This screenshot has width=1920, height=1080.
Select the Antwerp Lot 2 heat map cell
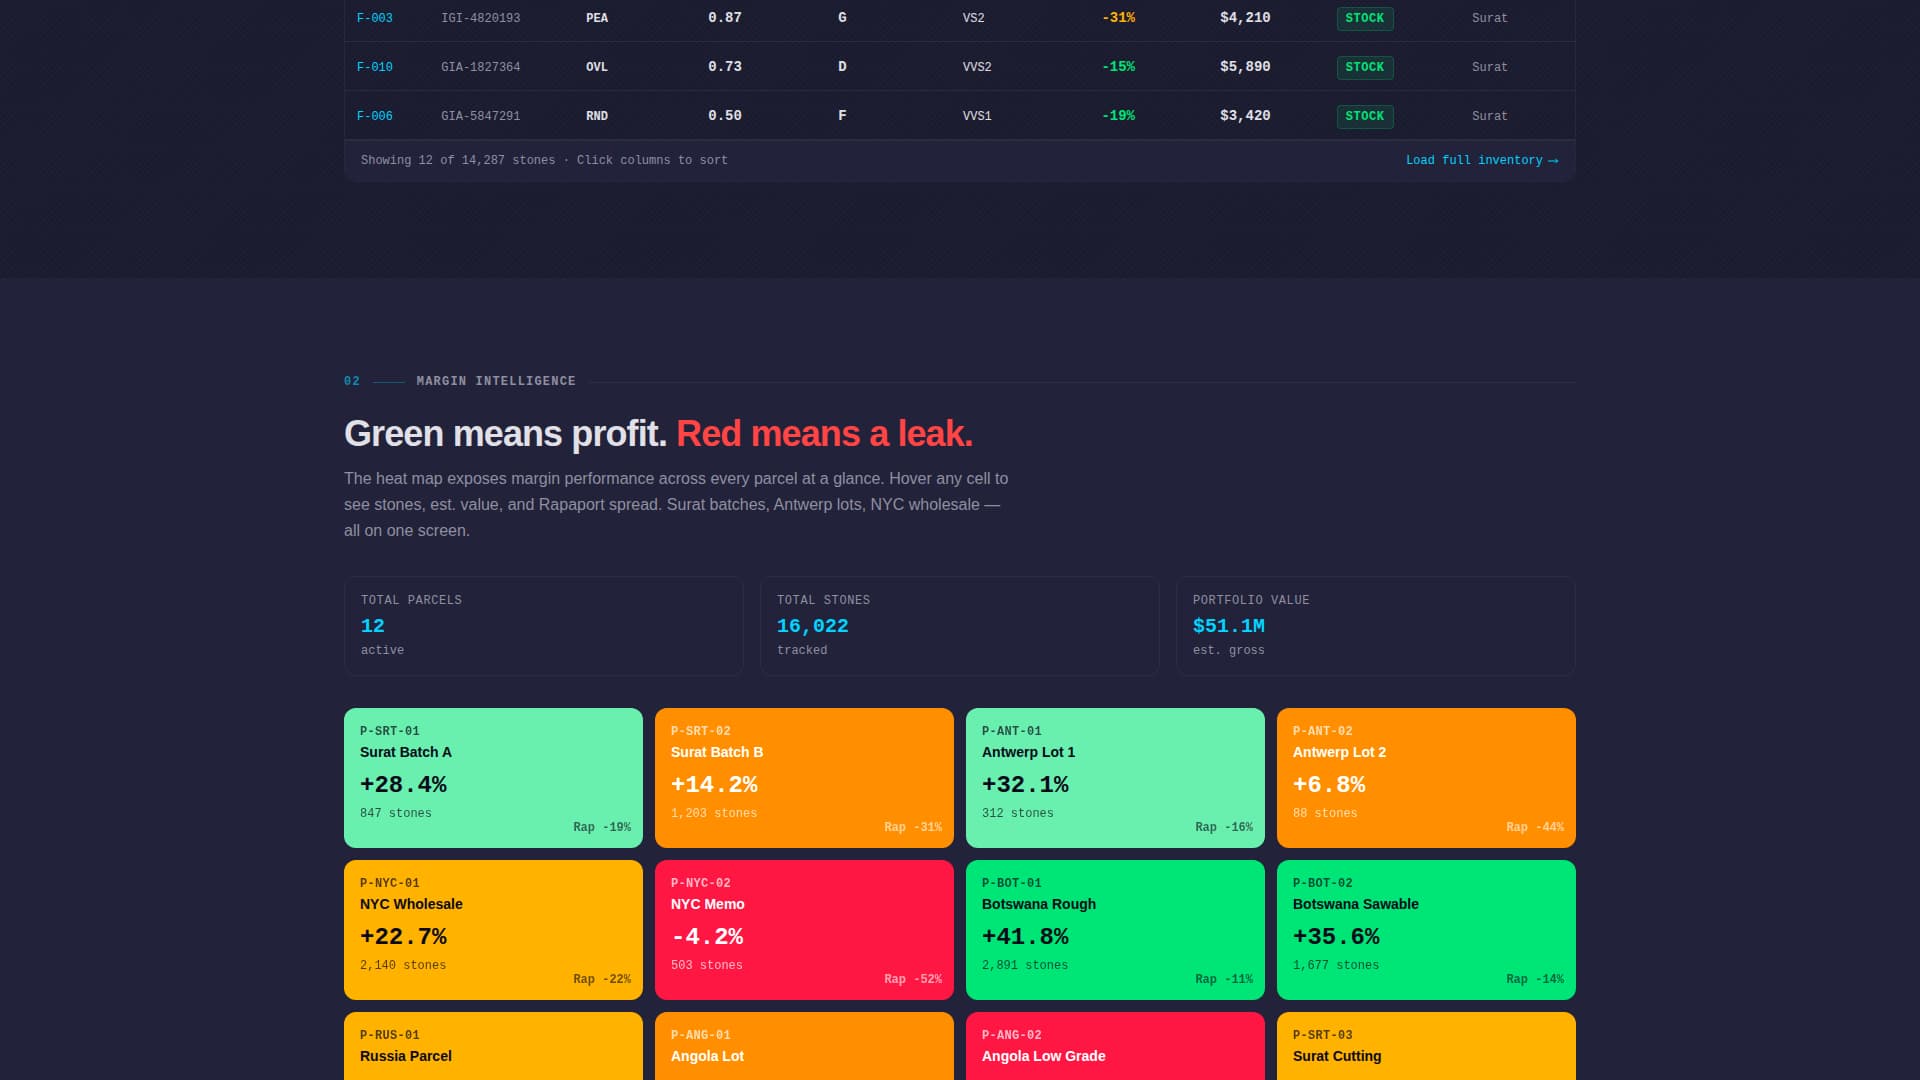pos(1426,778)
